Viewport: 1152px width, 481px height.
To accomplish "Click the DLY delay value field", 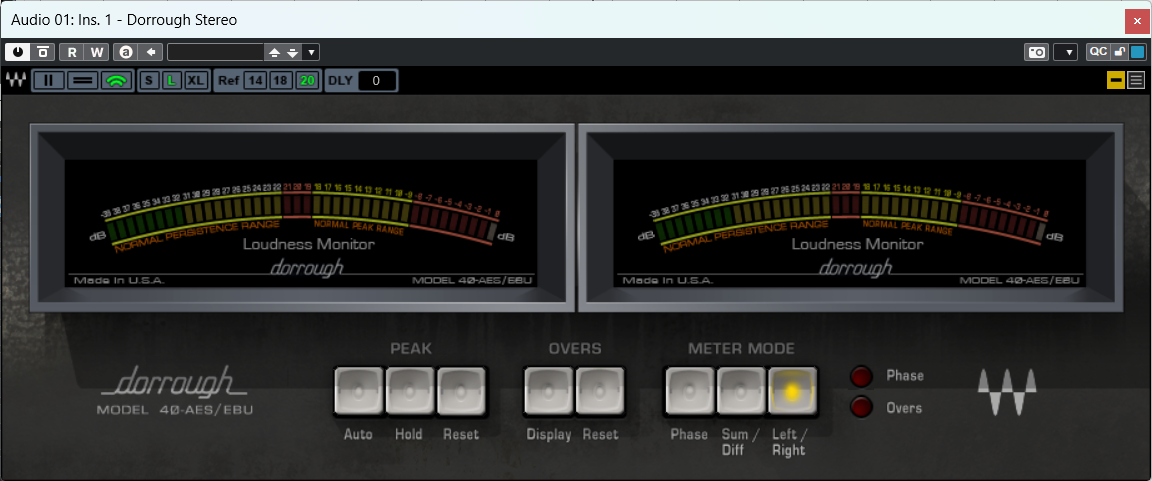I will click(x=377, y=81).
